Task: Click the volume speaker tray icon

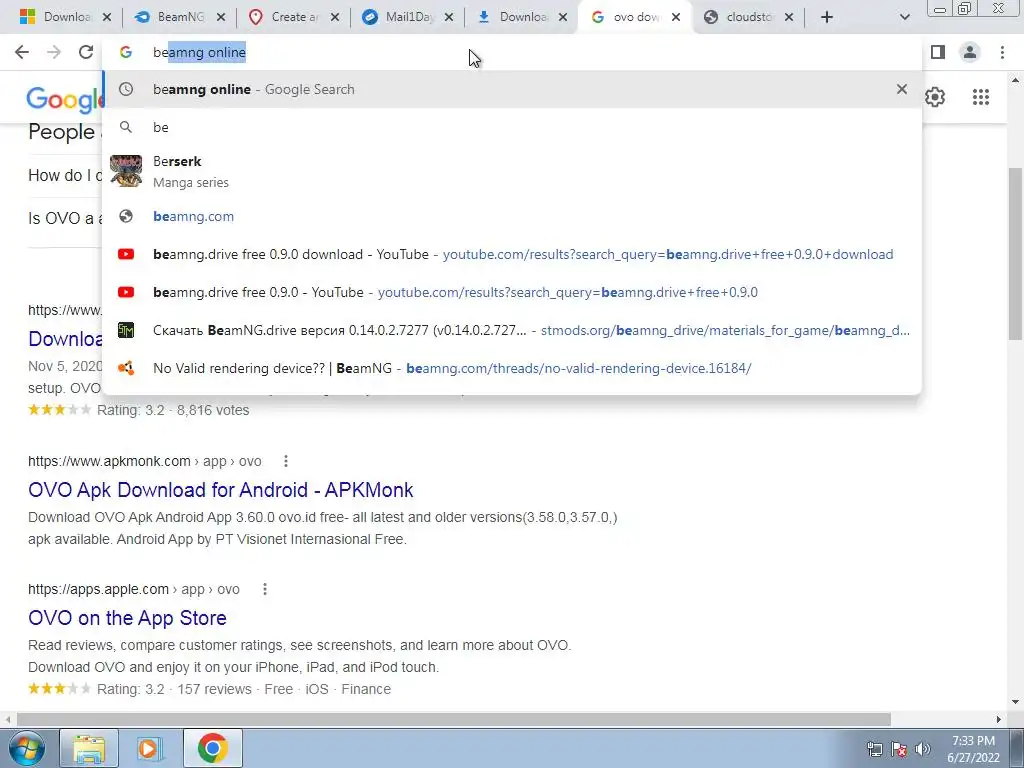Action: point(922,749)
